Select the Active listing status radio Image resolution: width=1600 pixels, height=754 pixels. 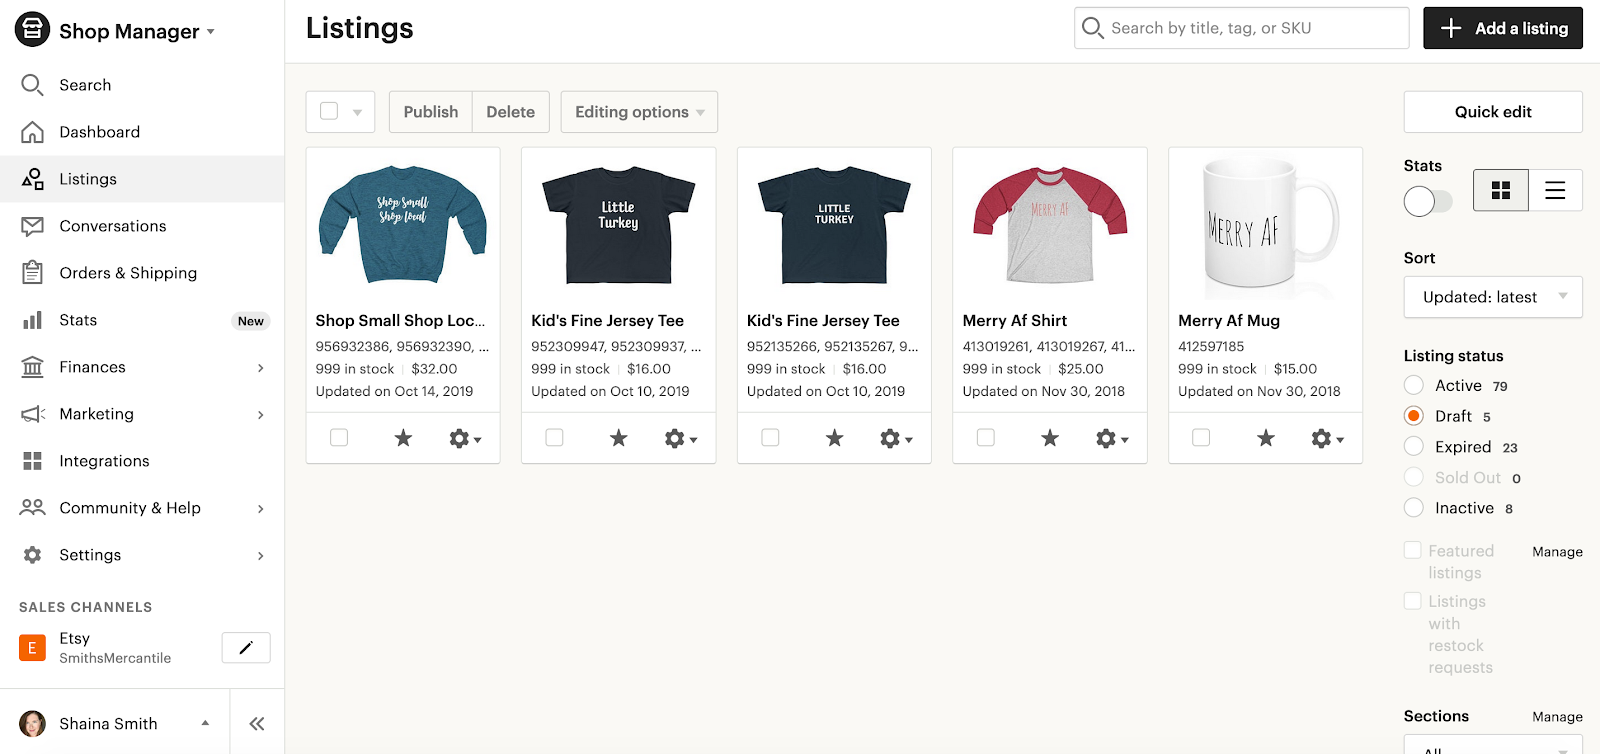1414,385
